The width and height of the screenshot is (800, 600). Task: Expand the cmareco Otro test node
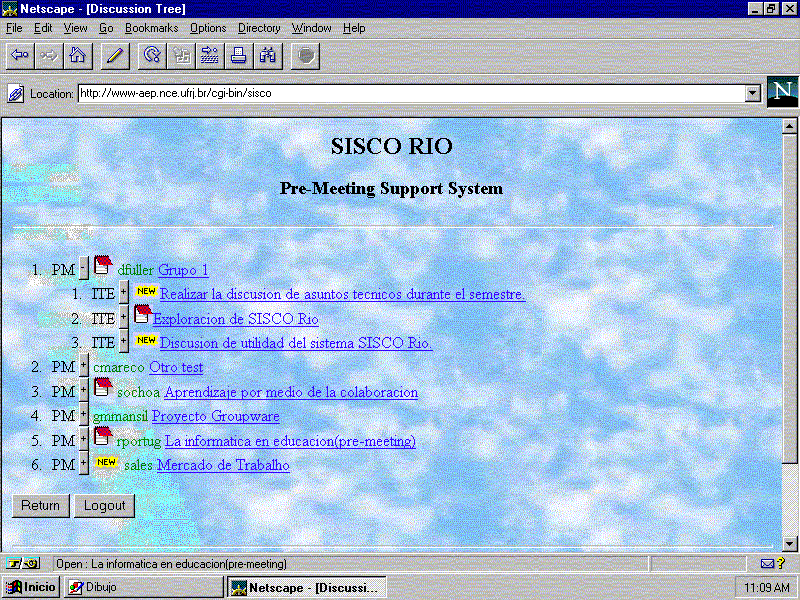pos(84,366)
